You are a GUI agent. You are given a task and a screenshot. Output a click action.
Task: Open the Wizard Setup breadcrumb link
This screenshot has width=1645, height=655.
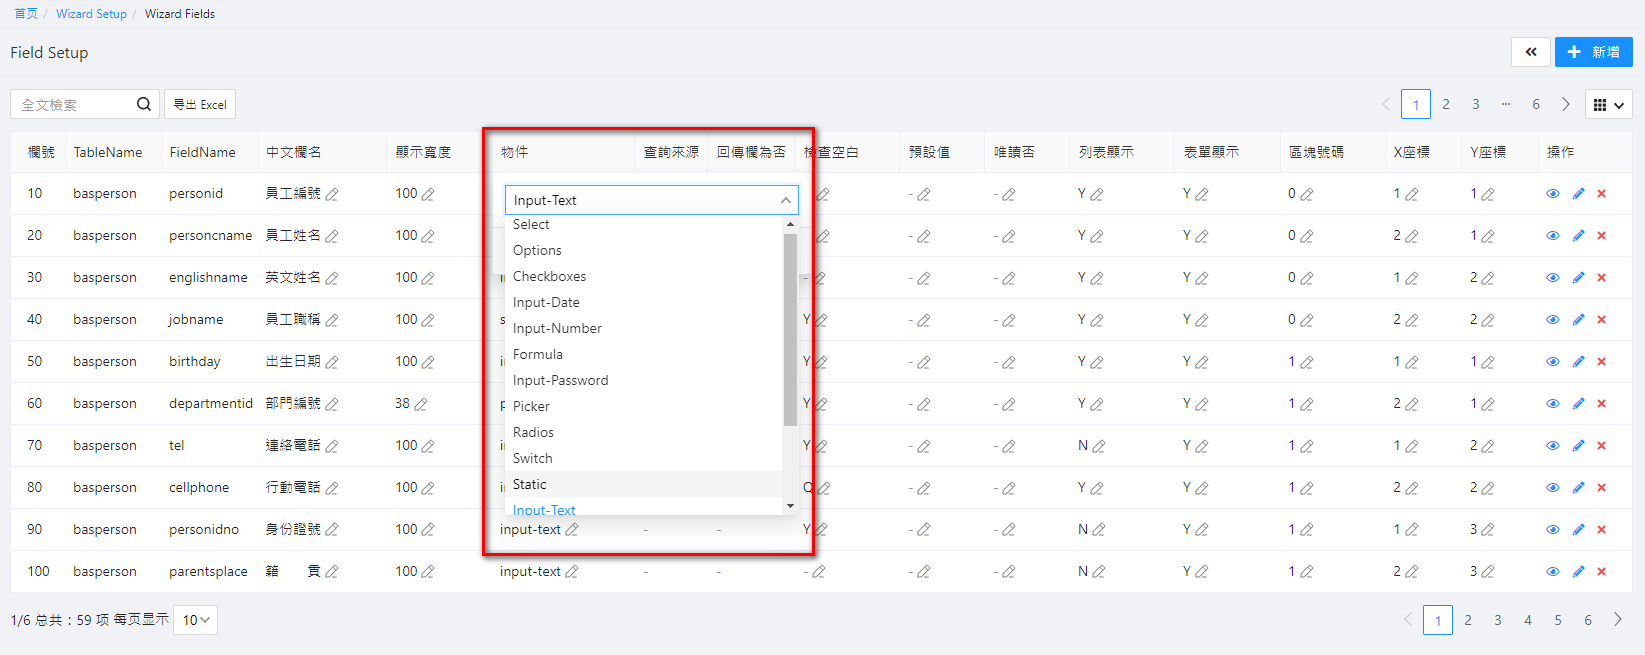(x=91, y=14)
